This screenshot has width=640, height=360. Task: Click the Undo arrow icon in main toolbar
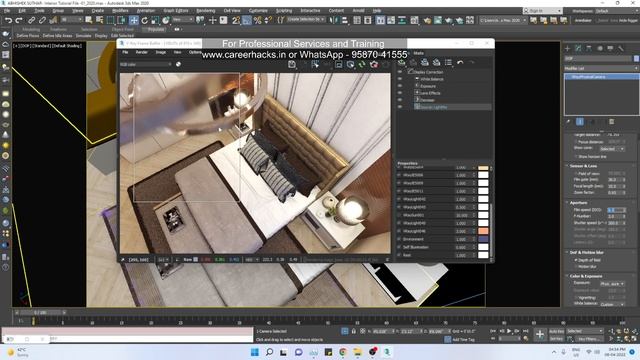click(8, 20)
